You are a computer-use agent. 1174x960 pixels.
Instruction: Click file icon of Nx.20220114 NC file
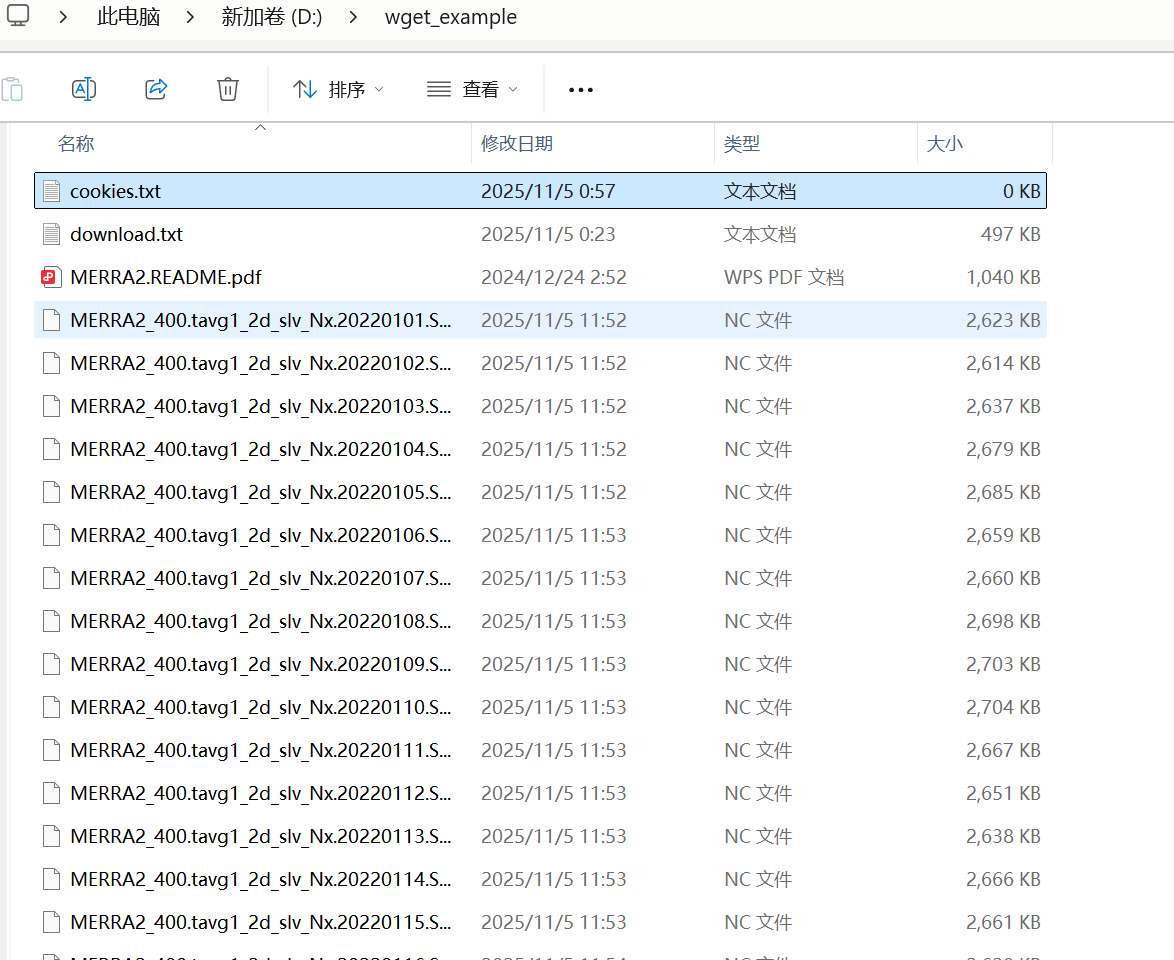pyautogui.click(x=51, y=879)
